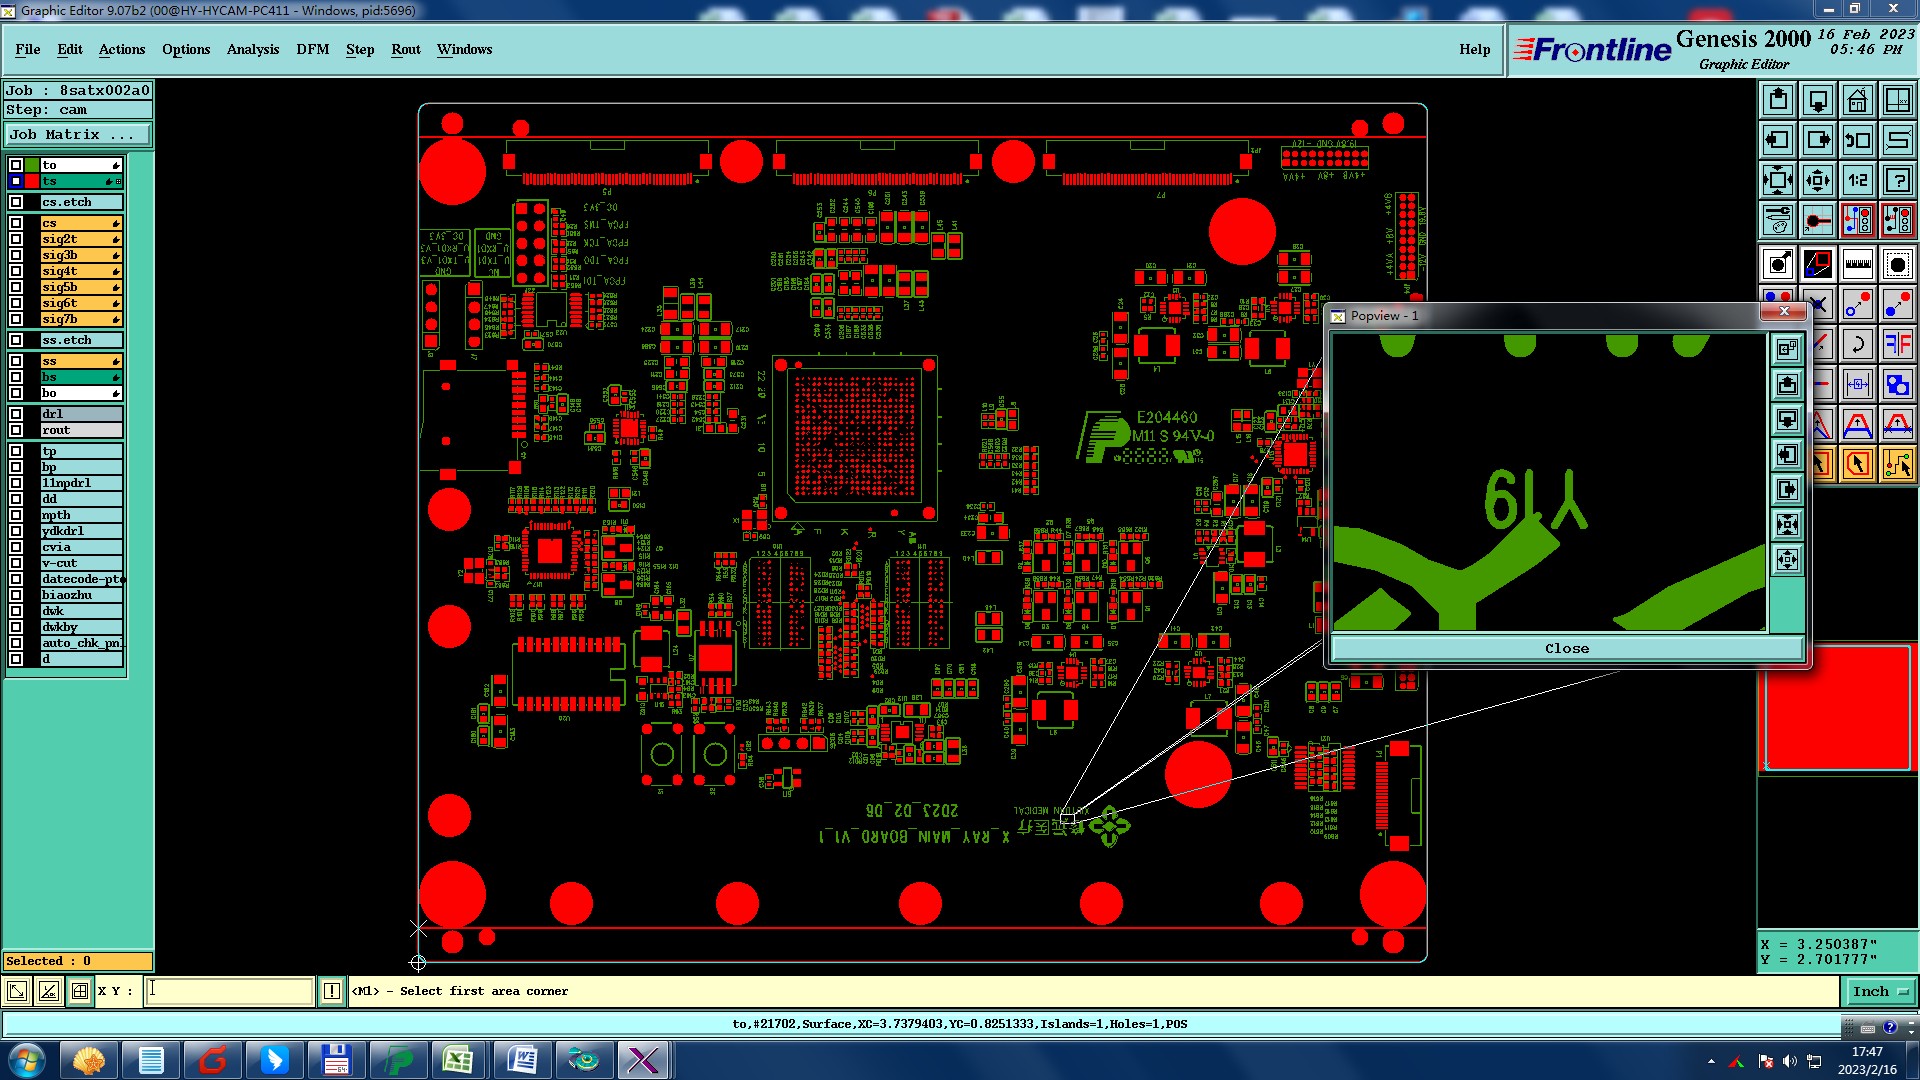Click the mirror F flip icon
1920x1080 pixels.
click(x=1897, y=345)
